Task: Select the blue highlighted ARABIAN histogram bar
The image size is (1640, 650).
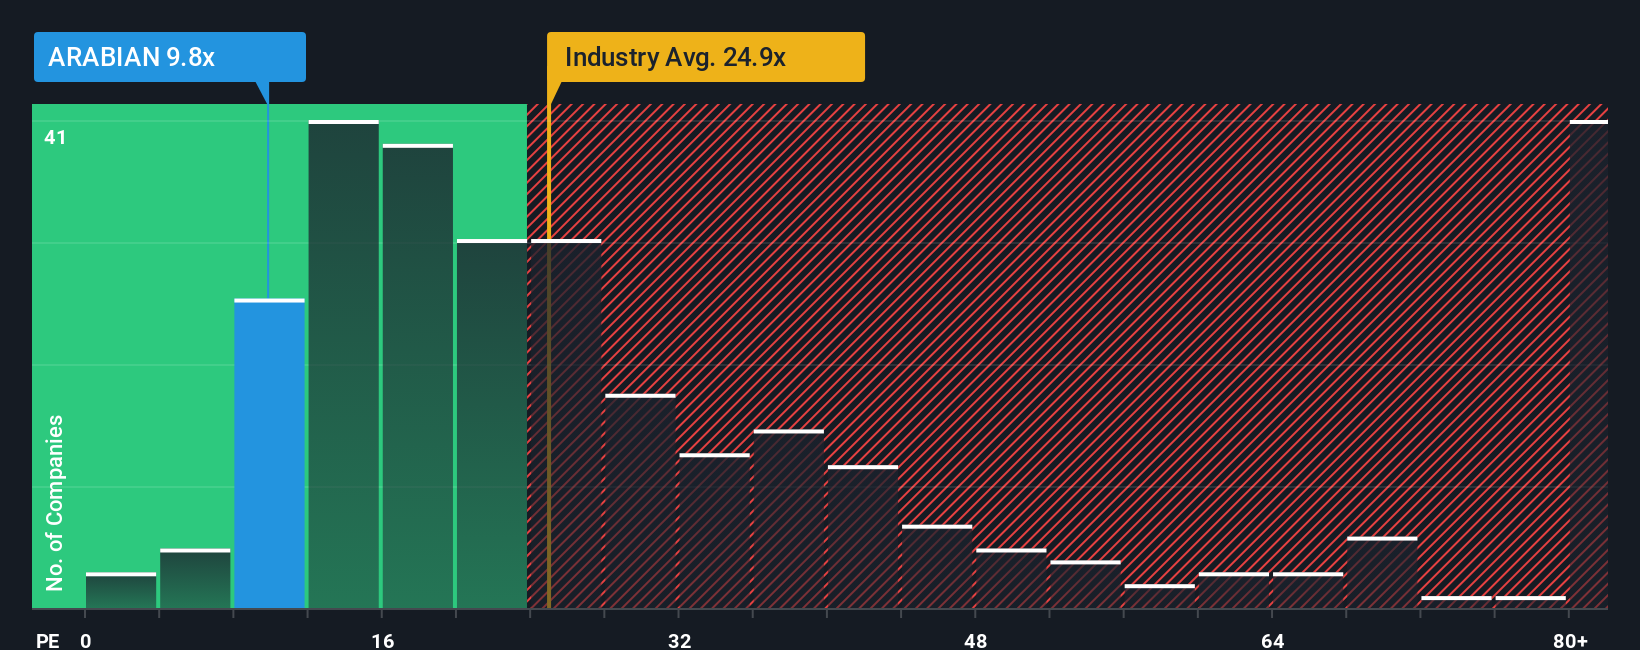Action: [x=270, y=454]
